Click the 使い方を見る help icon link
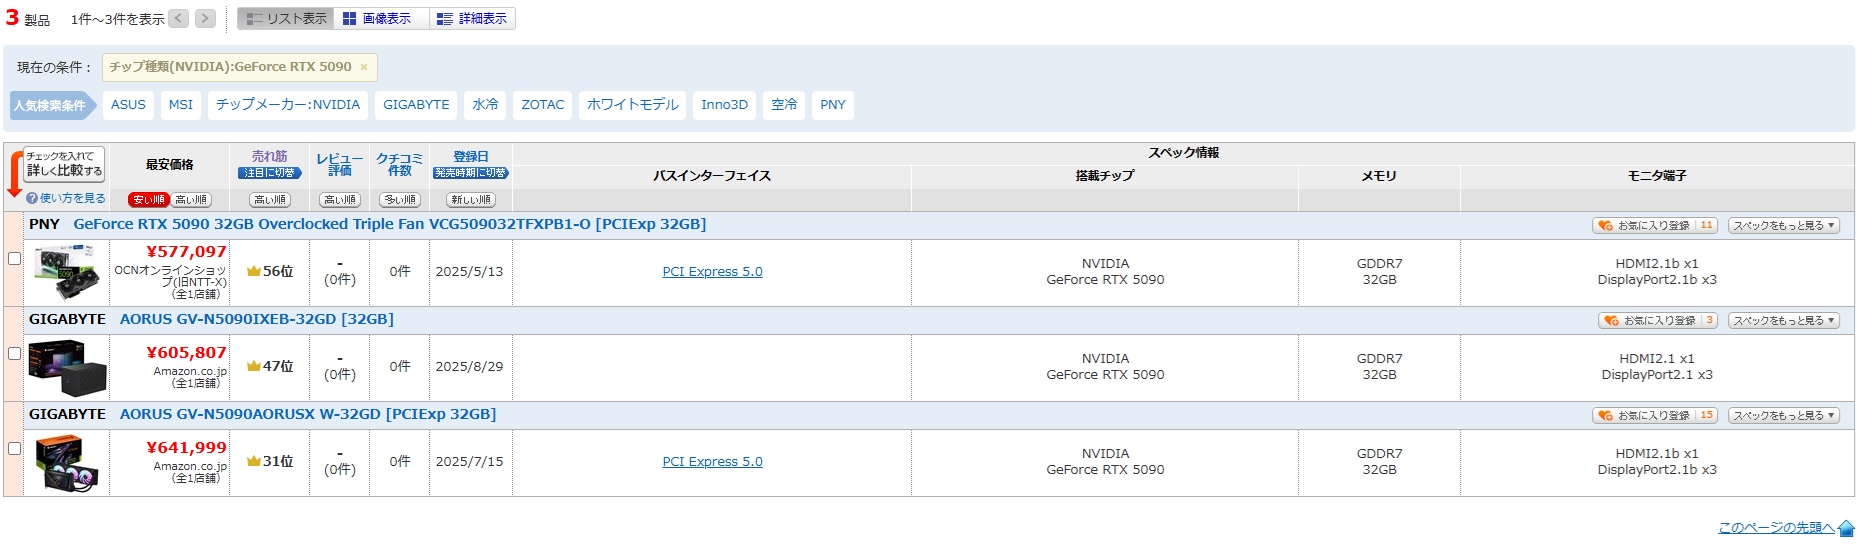The width and height of the screenshot is (1860, 545). point(32,198)
